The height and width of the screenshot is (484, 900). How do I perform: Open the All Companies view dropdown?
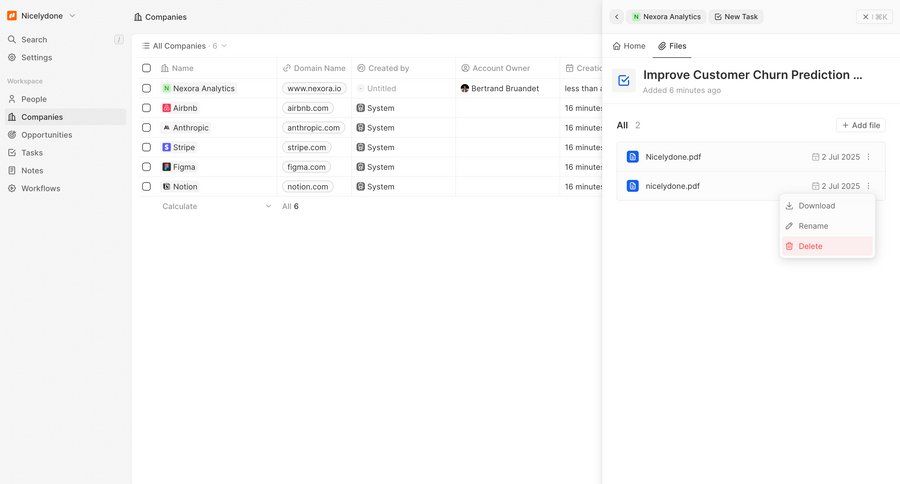click(x=184, y=46)
